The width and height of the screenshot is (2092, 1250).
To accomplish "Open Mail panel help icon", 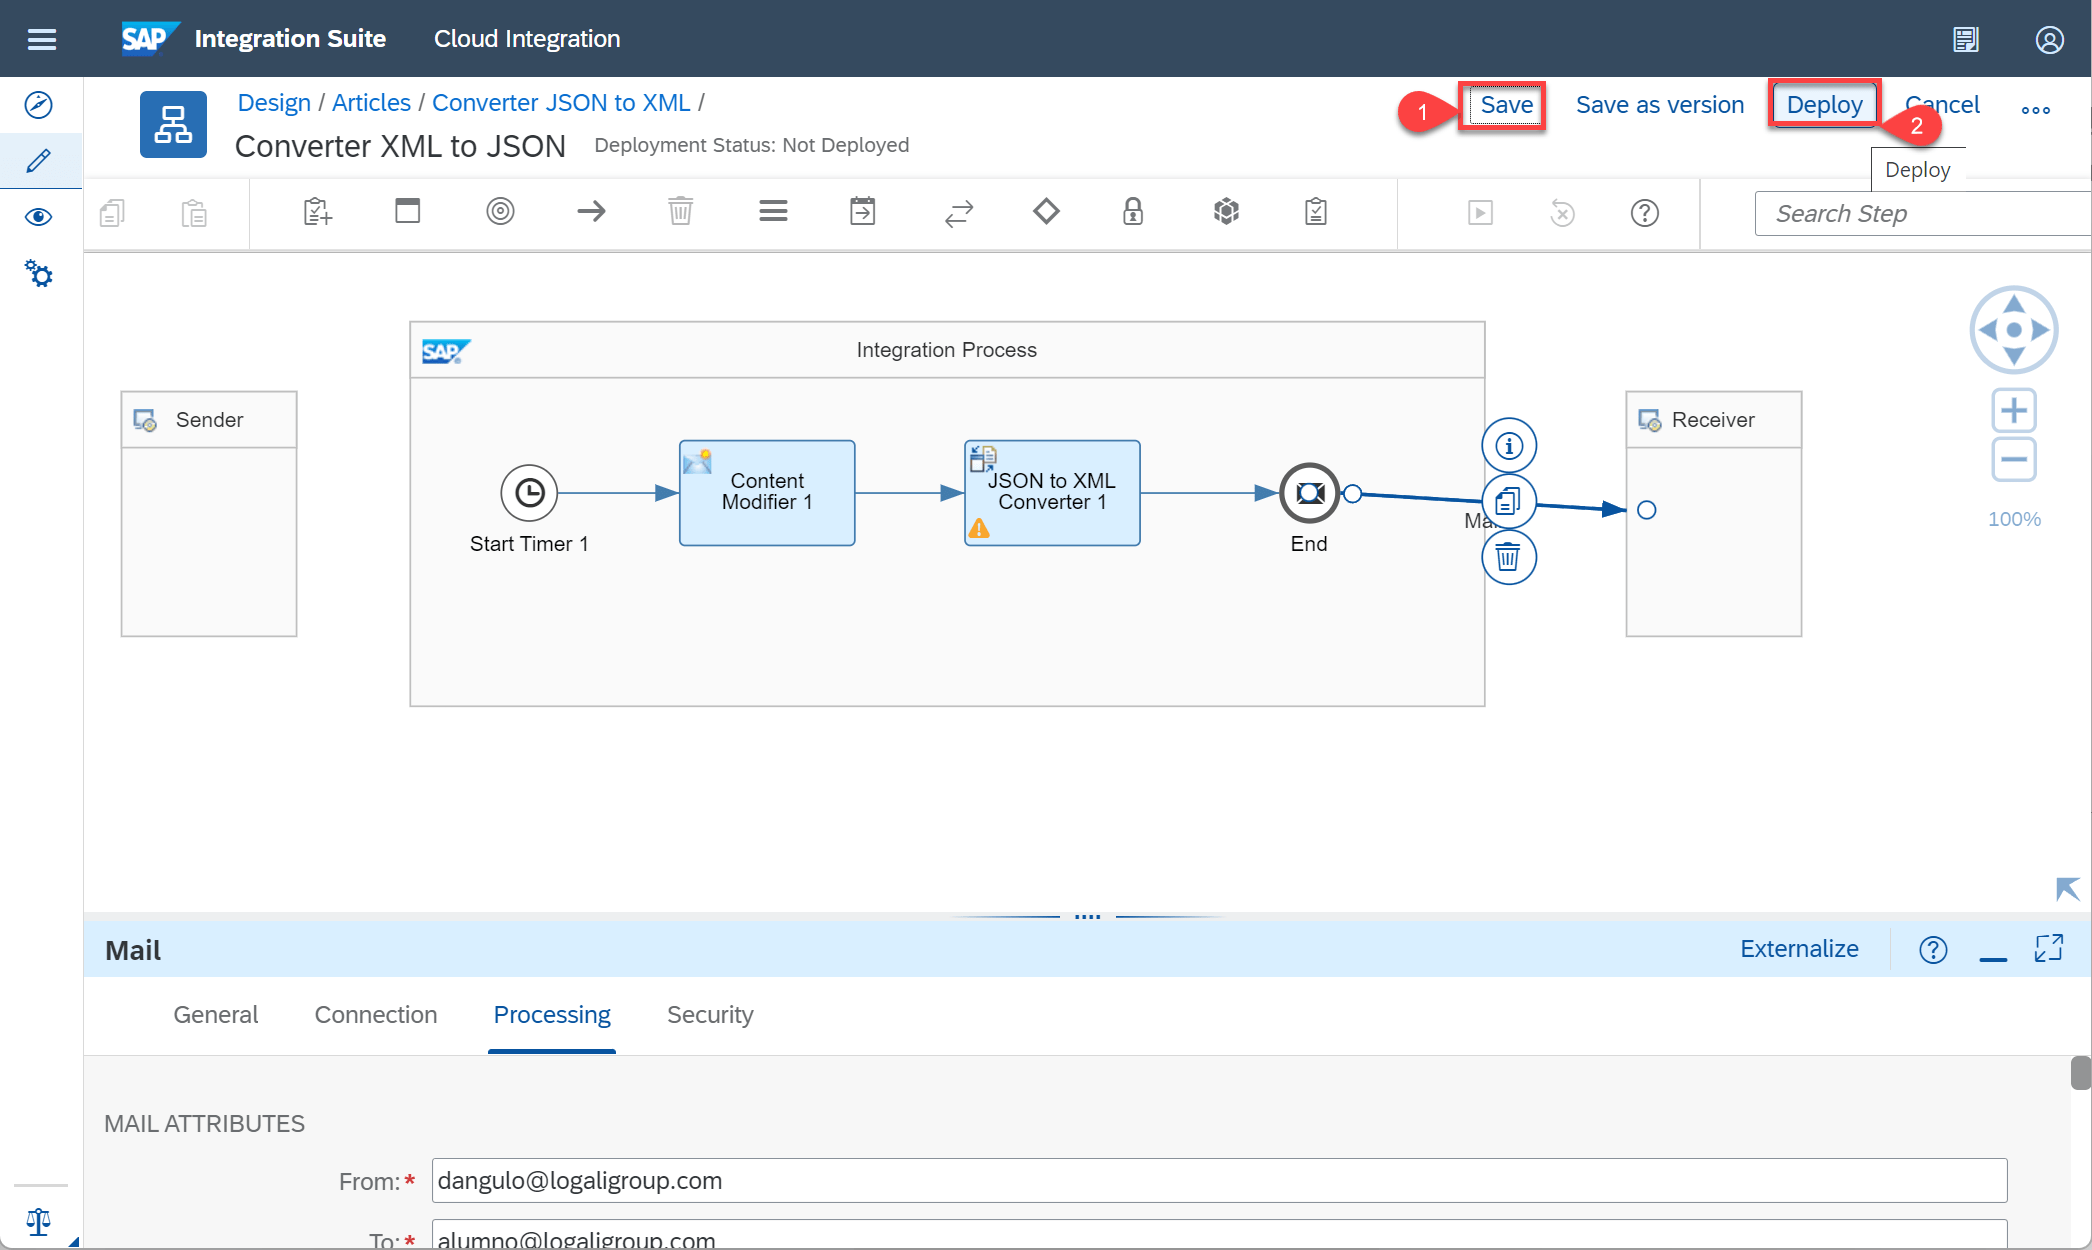I will pyautogui.click(x=1933, y=949).
